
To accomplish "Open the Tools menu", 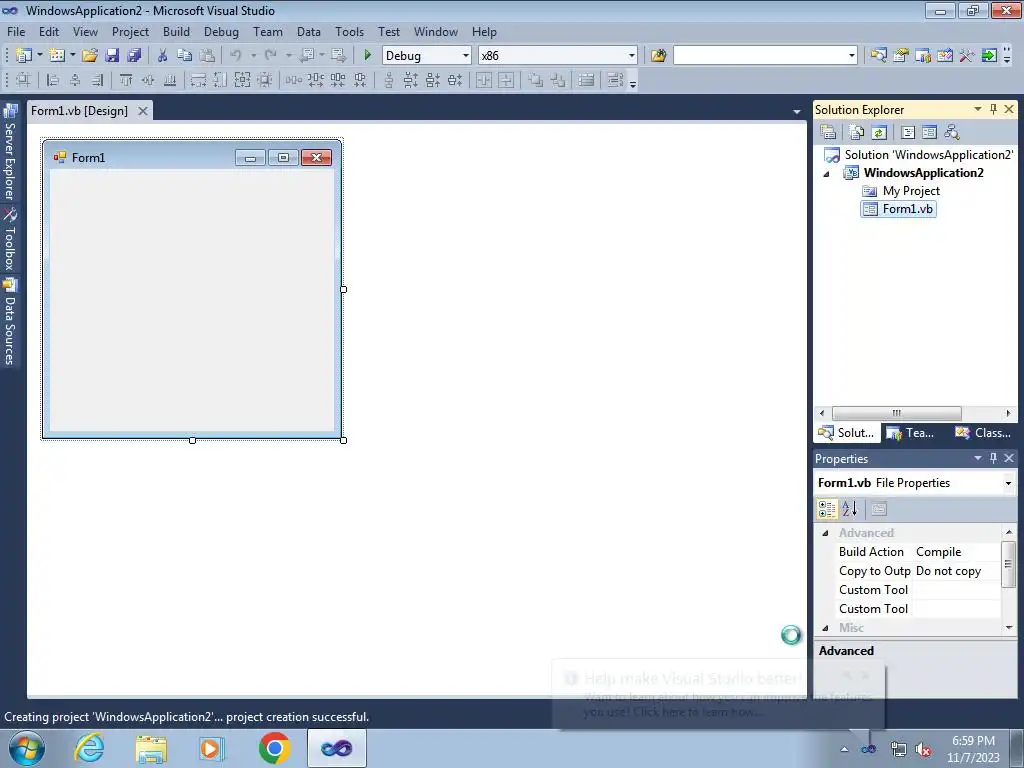I will tap(349, 31).
